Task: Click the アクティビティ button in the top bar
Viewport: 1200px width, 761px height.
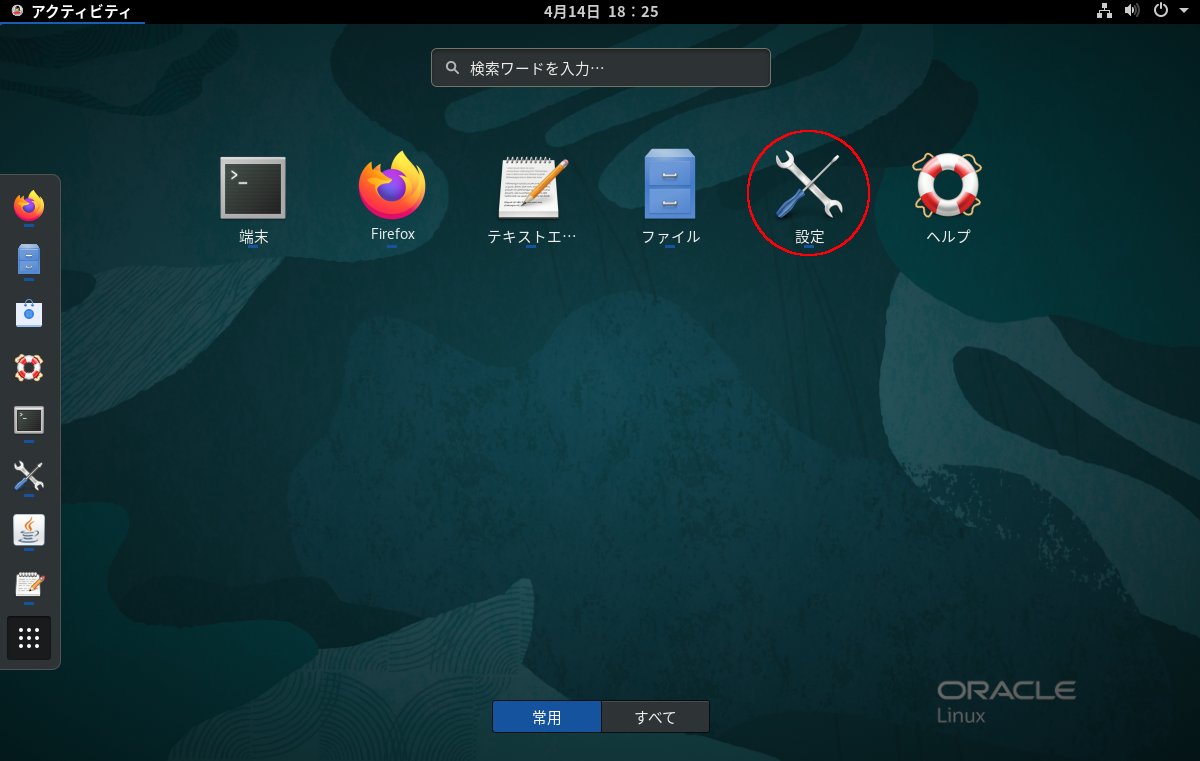Action: (72, 11)
